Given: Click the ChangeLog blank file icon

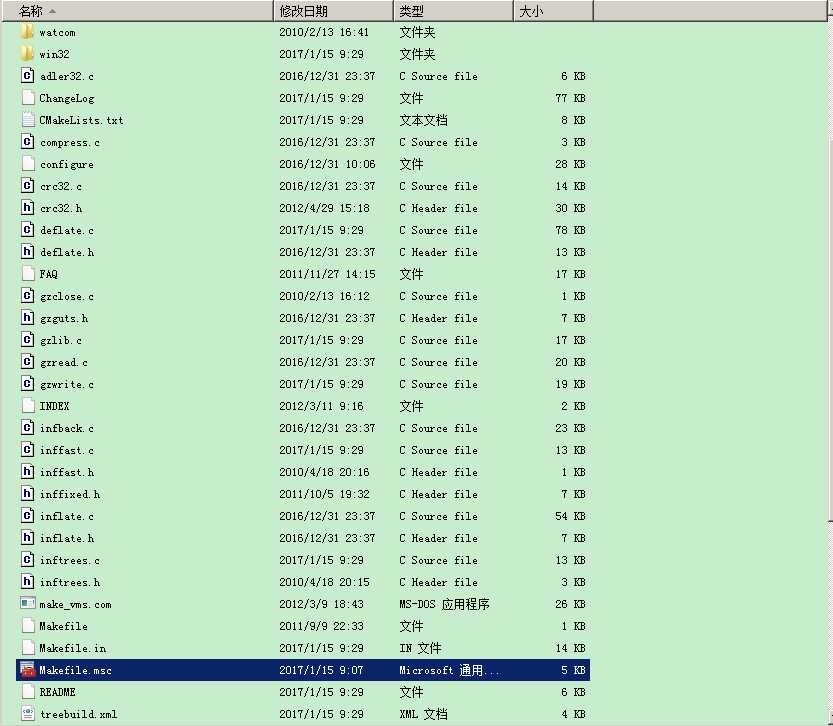Looking at the screenshot, I should pos(28,98).
